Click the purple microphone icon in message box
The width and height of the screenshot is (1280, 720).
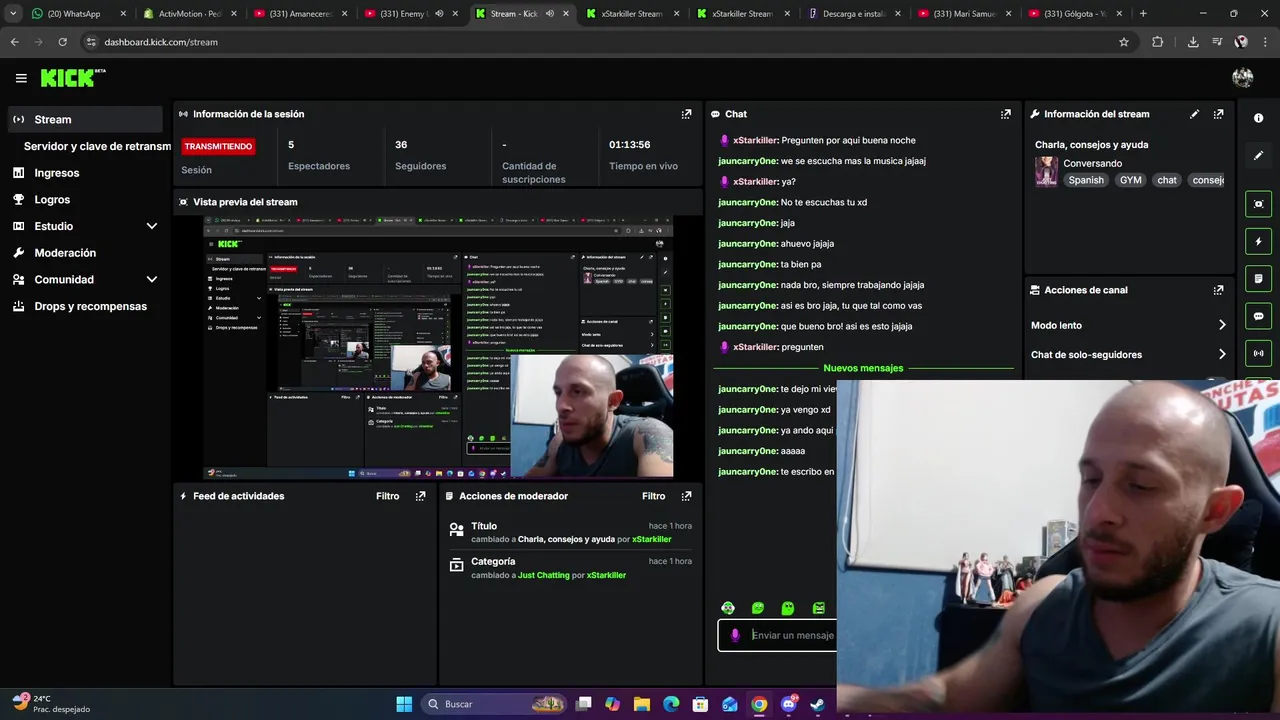(x=735, y=635)
